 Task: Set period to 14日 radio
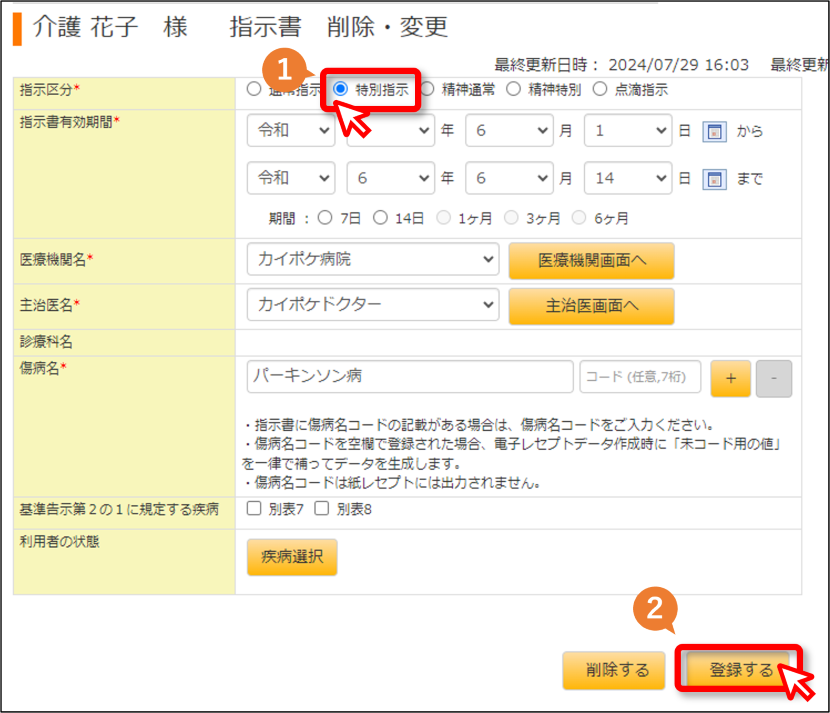coord(380,218)
